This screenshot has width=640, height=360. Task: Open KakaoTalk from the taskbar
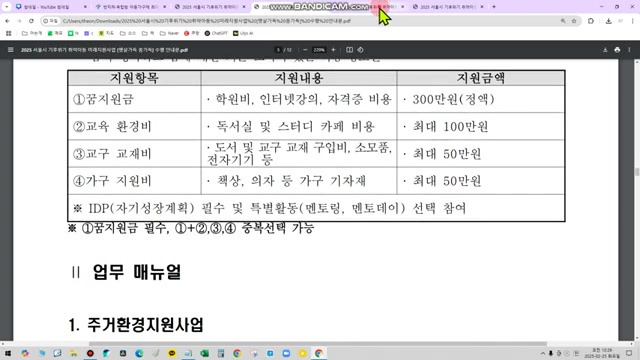coord(172,353)
